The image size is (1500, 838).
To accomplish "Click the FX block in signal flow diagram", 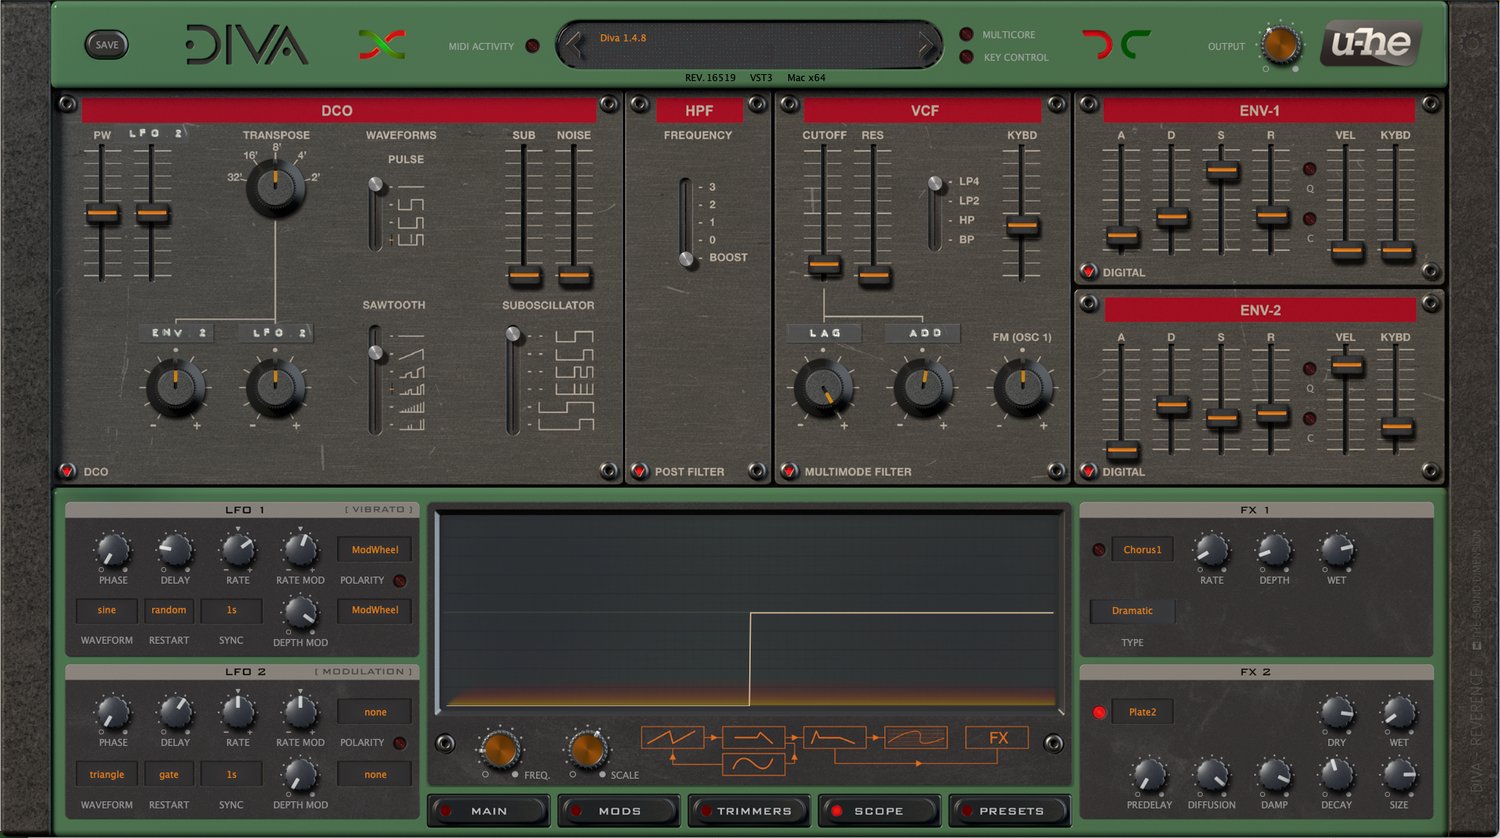I will [x=997, y=738].
